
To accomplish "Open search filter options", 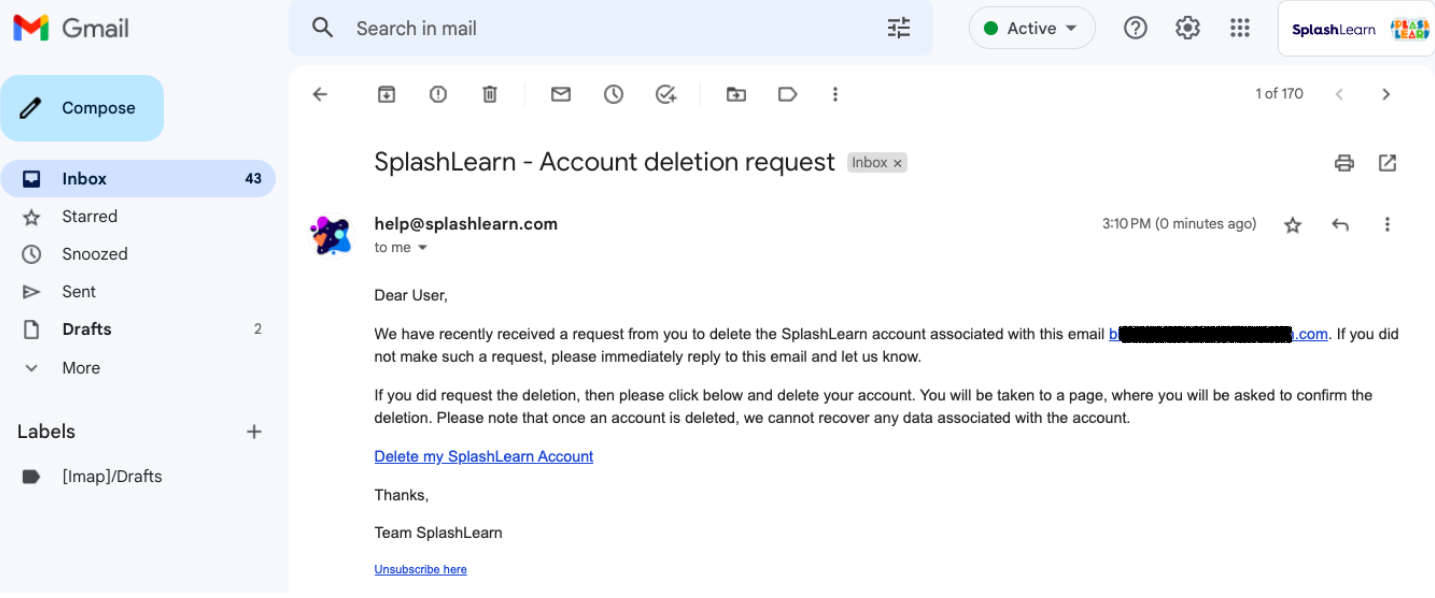I will coord(899,28).
